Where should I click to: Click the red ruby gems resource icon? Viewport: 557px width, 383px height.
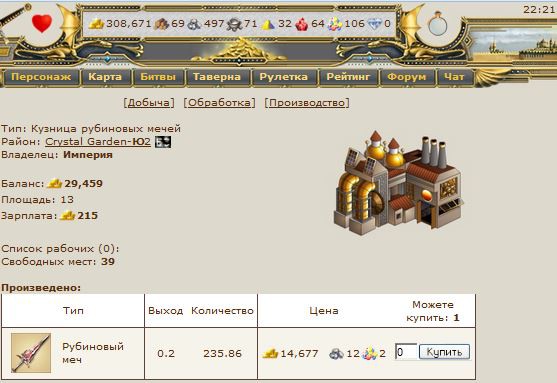click(302, 24)
